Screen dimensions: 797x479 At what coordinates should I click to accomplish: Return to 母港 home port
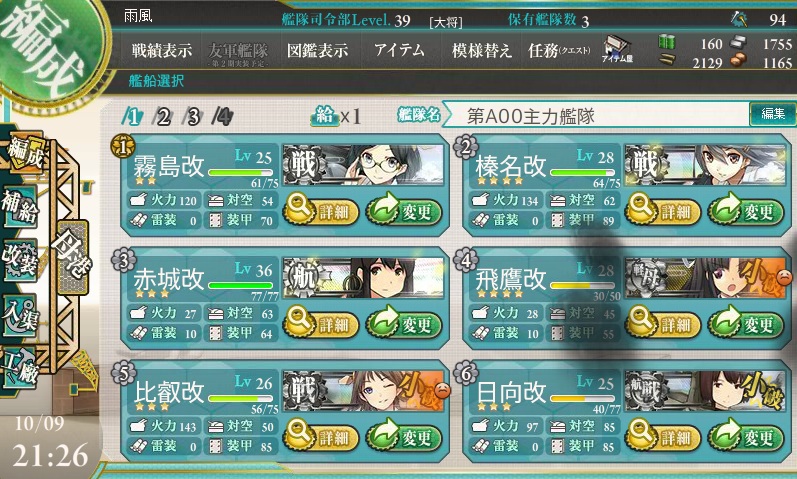click(73, 257)
